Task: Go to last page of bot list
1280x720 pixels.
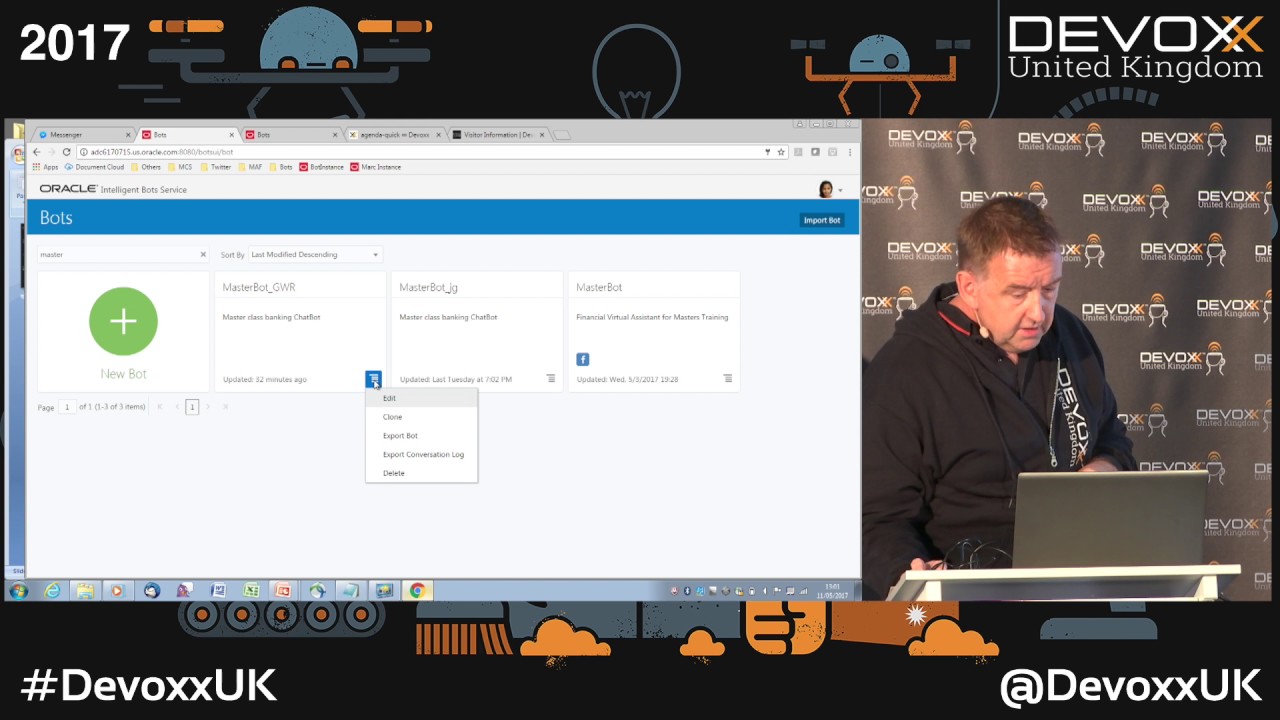Action: click(x=225, y=407)
